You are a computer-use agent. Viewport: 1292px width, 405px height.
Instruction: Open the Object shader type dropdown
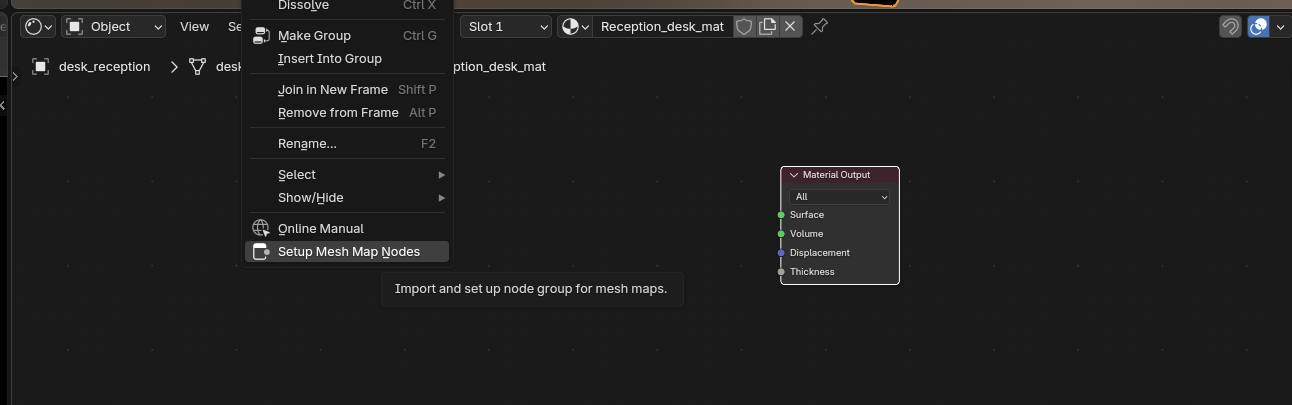[x=114, y=27]
